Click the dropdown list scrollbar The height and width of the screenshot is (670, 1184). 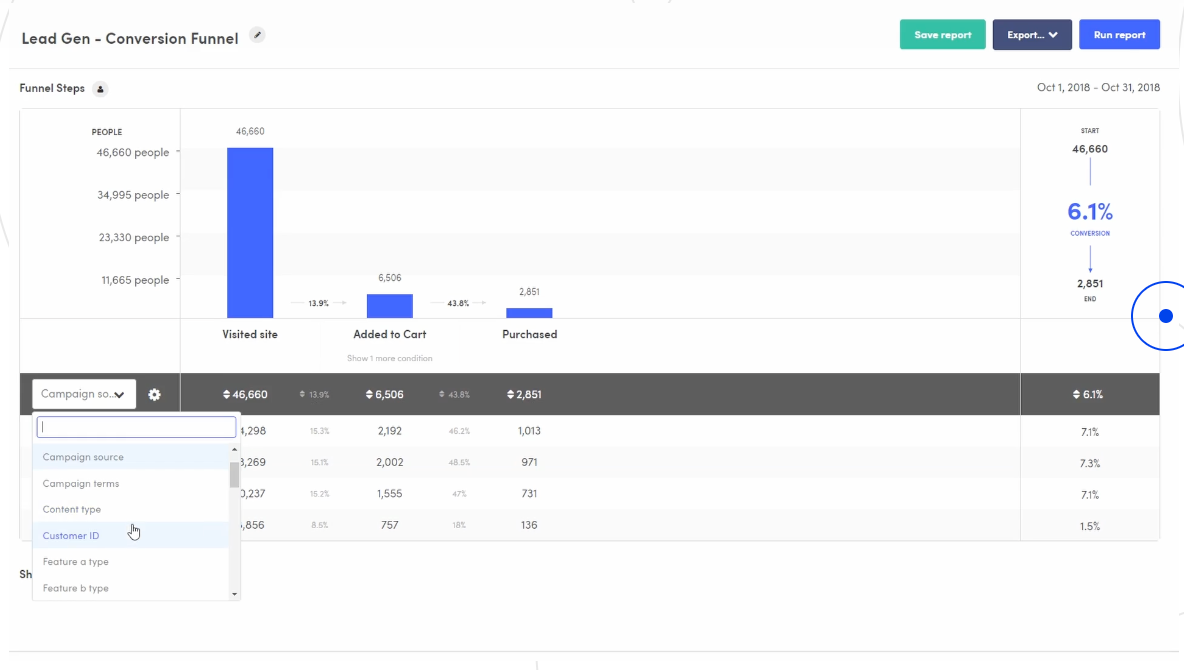(x=233, y=470)
